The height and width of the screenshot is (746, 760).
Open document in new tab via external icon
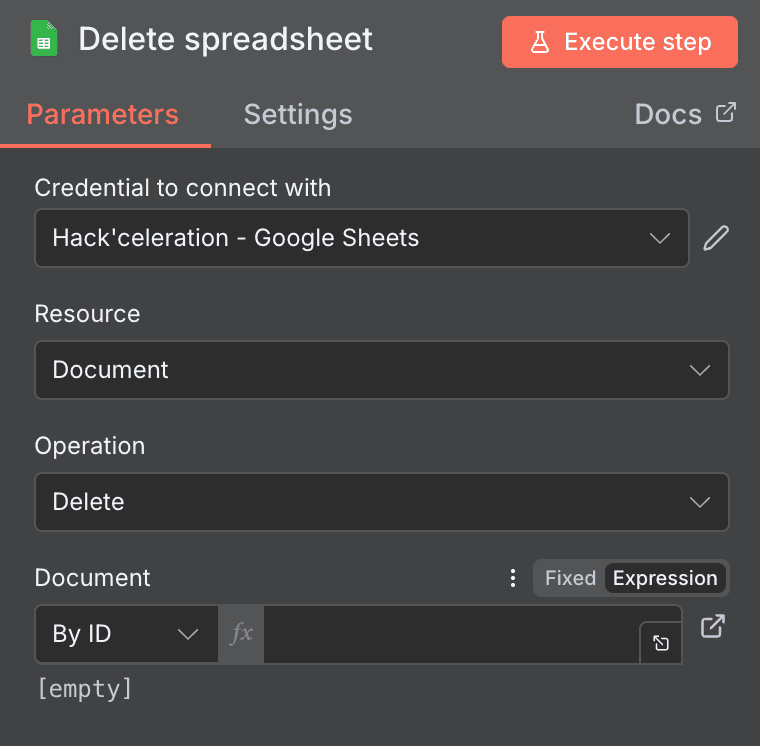click(712, 626)
